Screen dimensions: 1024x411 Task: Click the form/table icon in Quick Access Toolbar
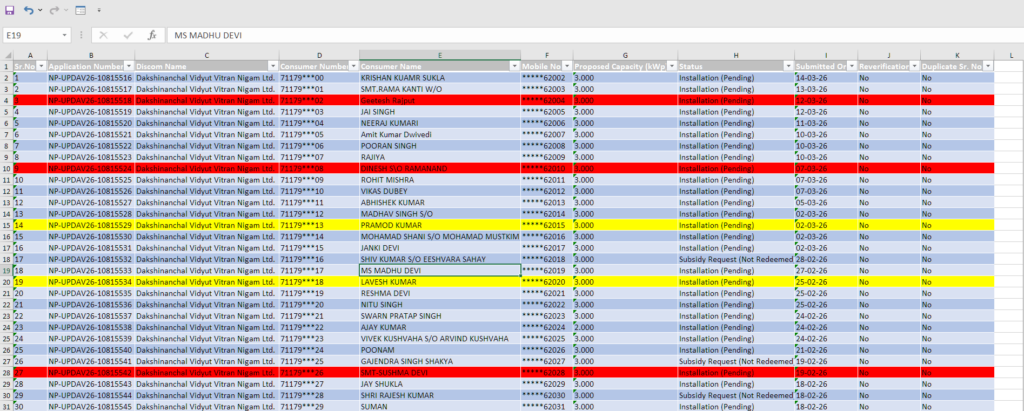tap(80, 10)
